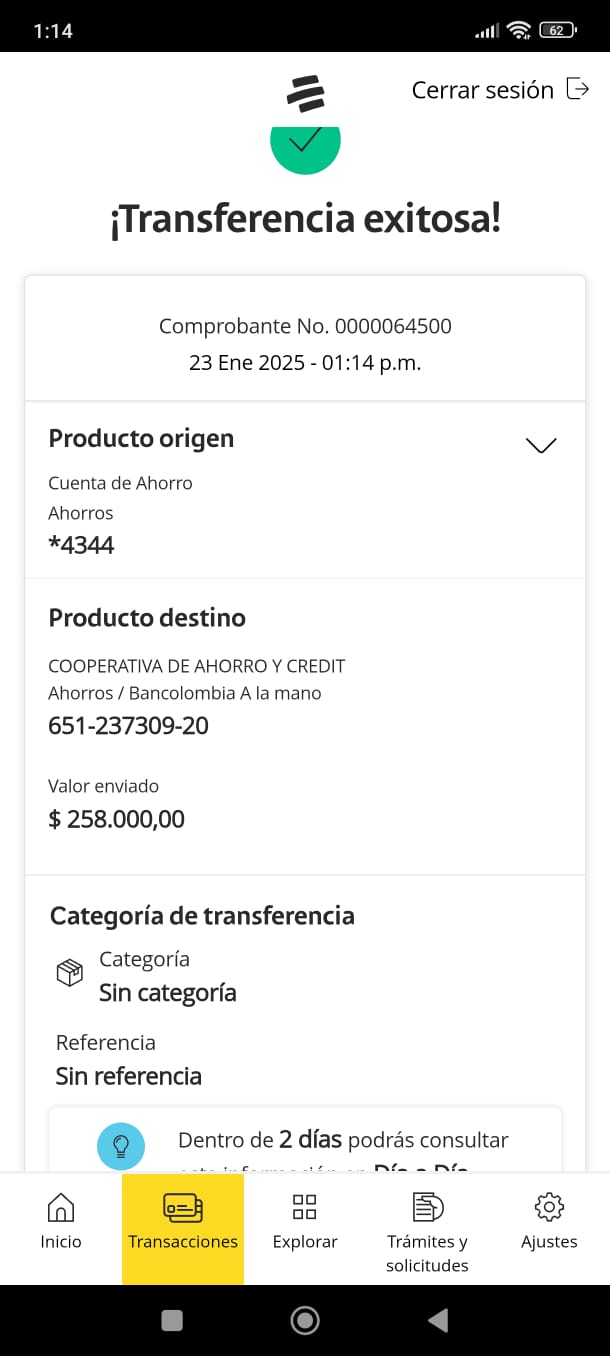Tap the Ajustes gear icon
Image resolution: width=610 pixels, height=1356 pixels.
click(549, 1207)
